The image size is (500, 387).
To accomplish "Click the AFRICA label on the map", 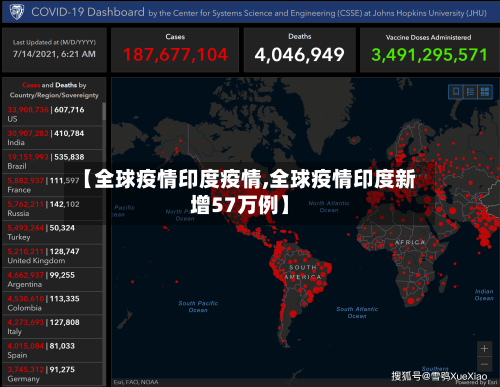I will [x=410, y=242].
